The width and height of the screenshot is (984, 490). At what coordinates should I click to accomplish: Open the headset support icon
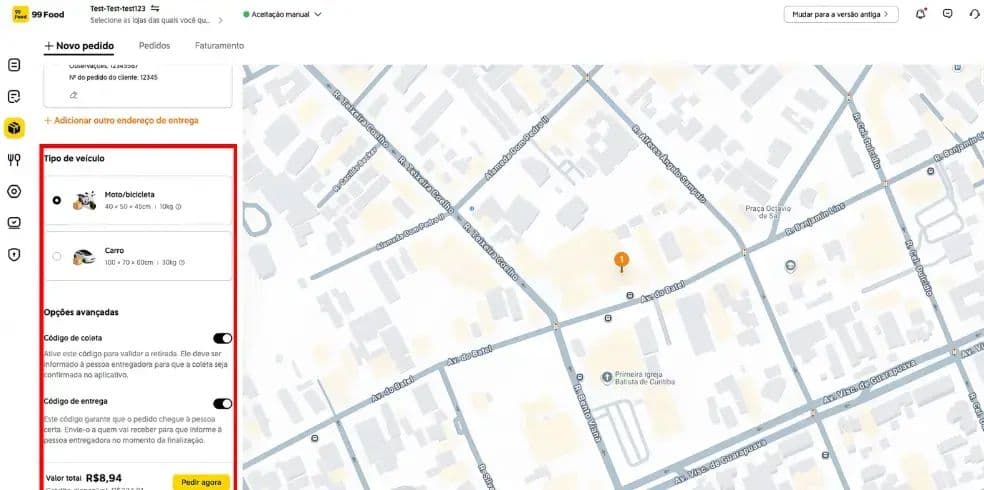(975, 14)
